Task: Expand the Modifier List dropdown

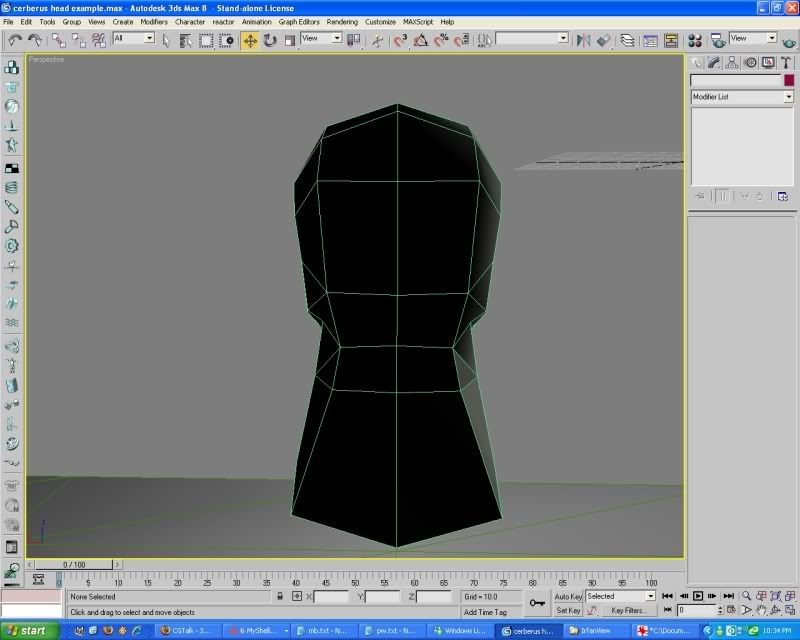Action: [x=787, y=97]
